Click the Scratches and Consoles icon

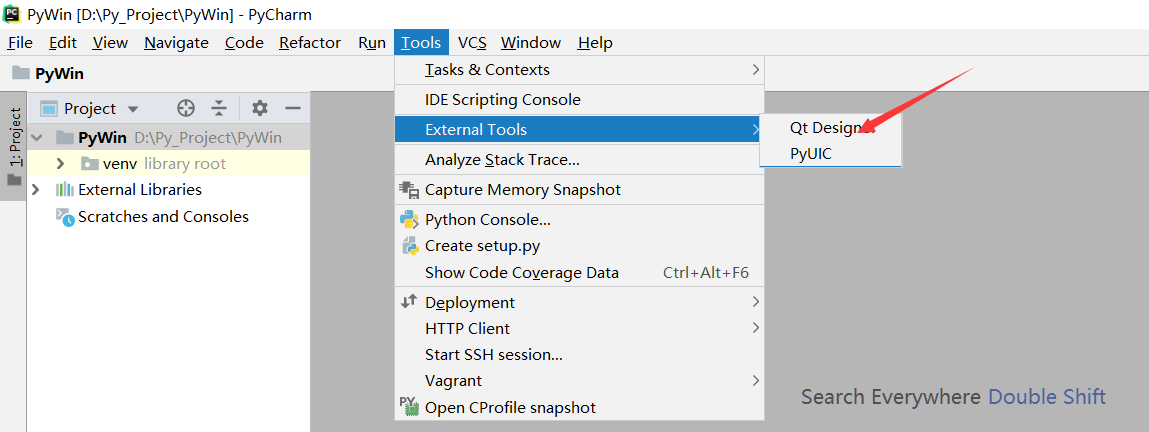pos(65,217)
